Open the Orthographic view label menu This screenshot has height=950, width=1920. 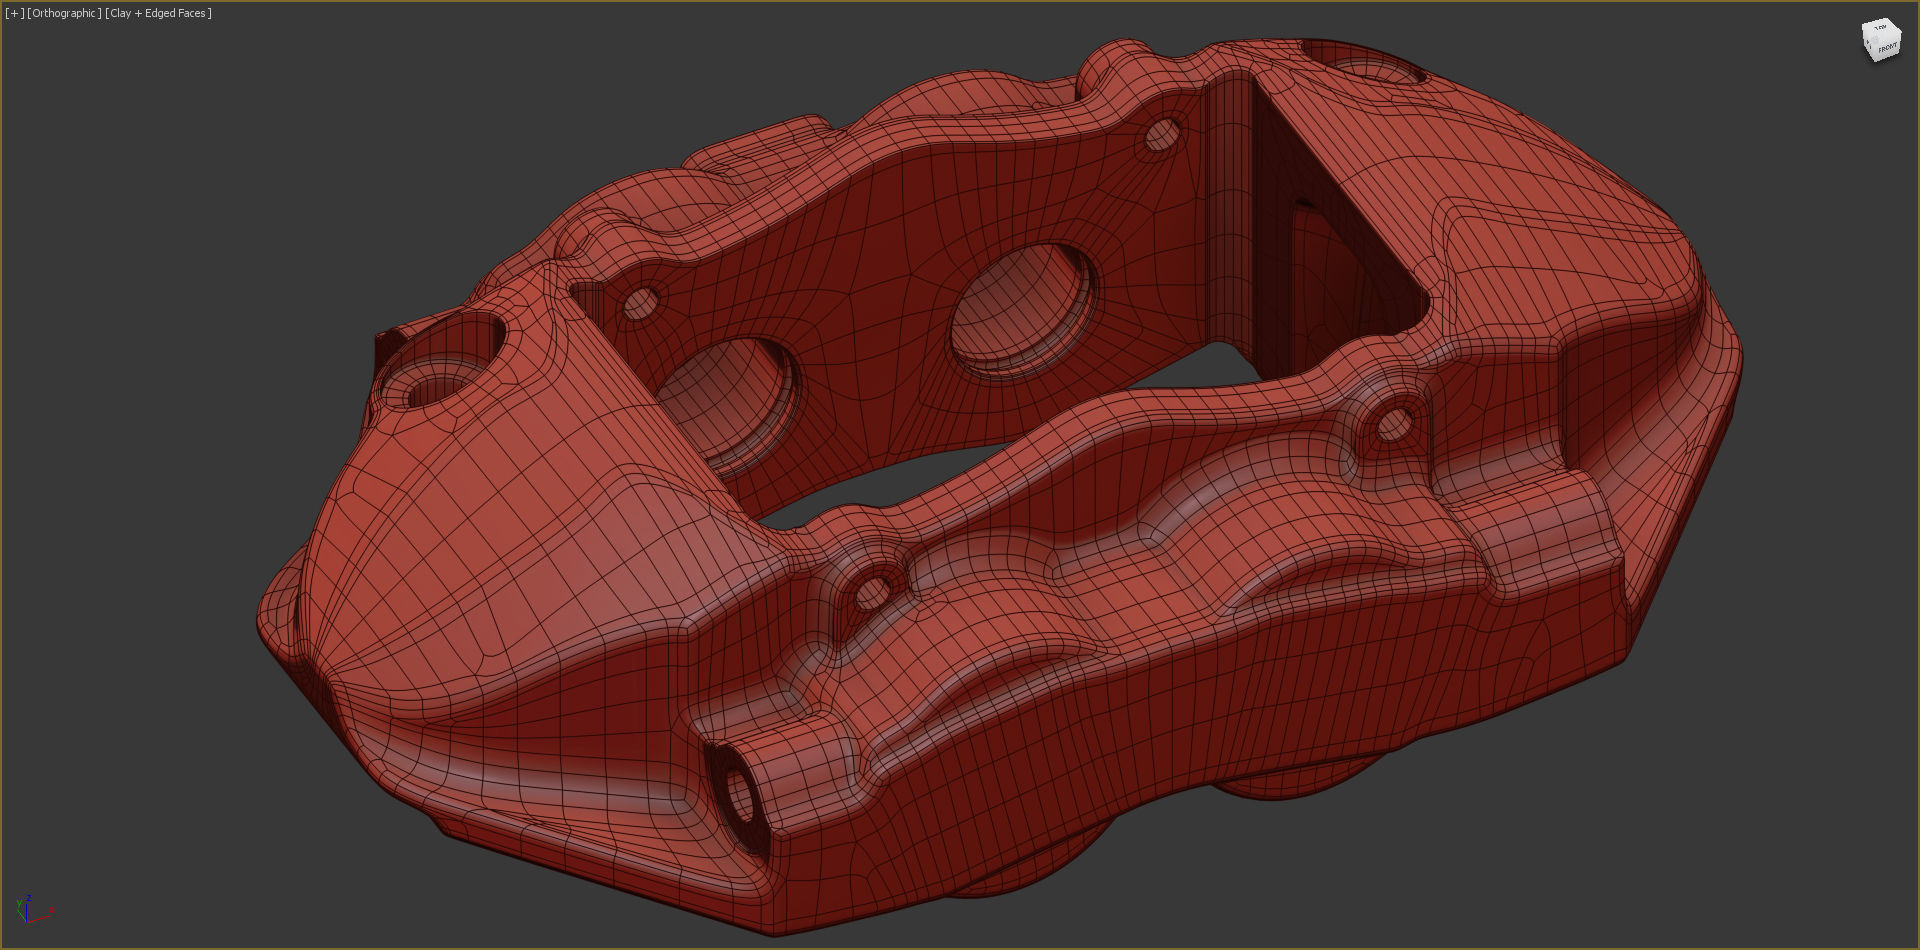tap(65, 13)
